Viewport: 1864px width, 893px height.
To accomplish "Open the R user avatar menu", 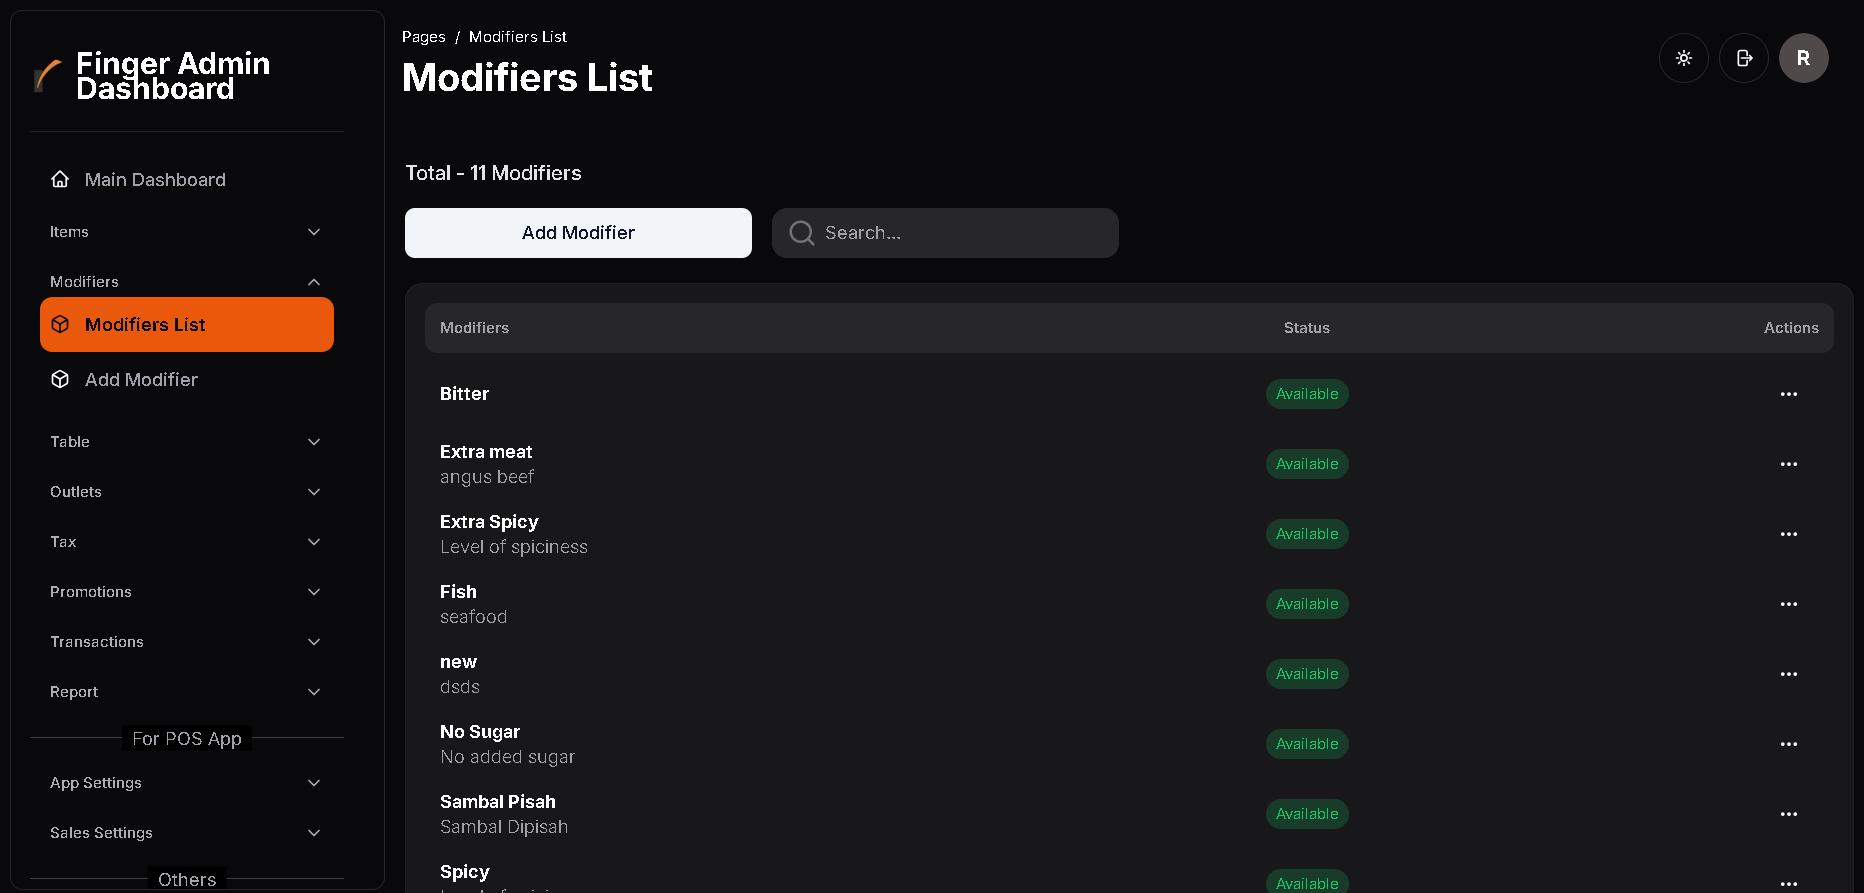I will [1803, 58].
